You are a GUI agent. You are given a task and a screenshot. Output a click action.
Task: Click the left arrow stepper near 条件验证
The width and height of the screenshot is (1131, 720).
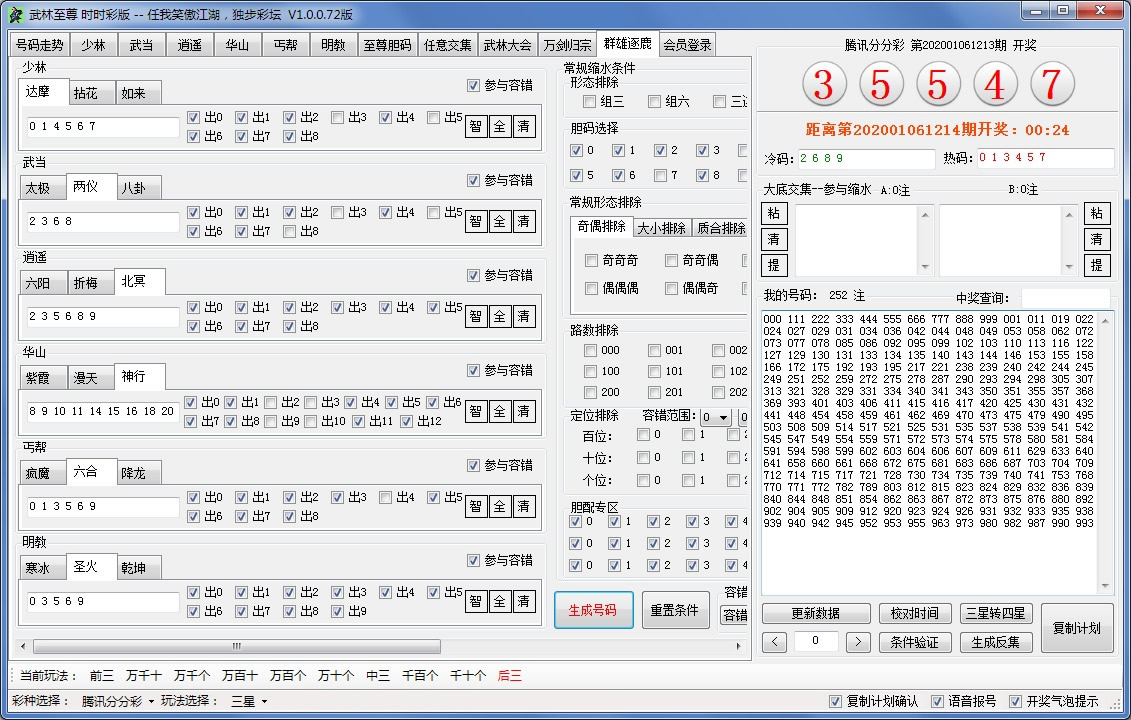pos(773,642)
